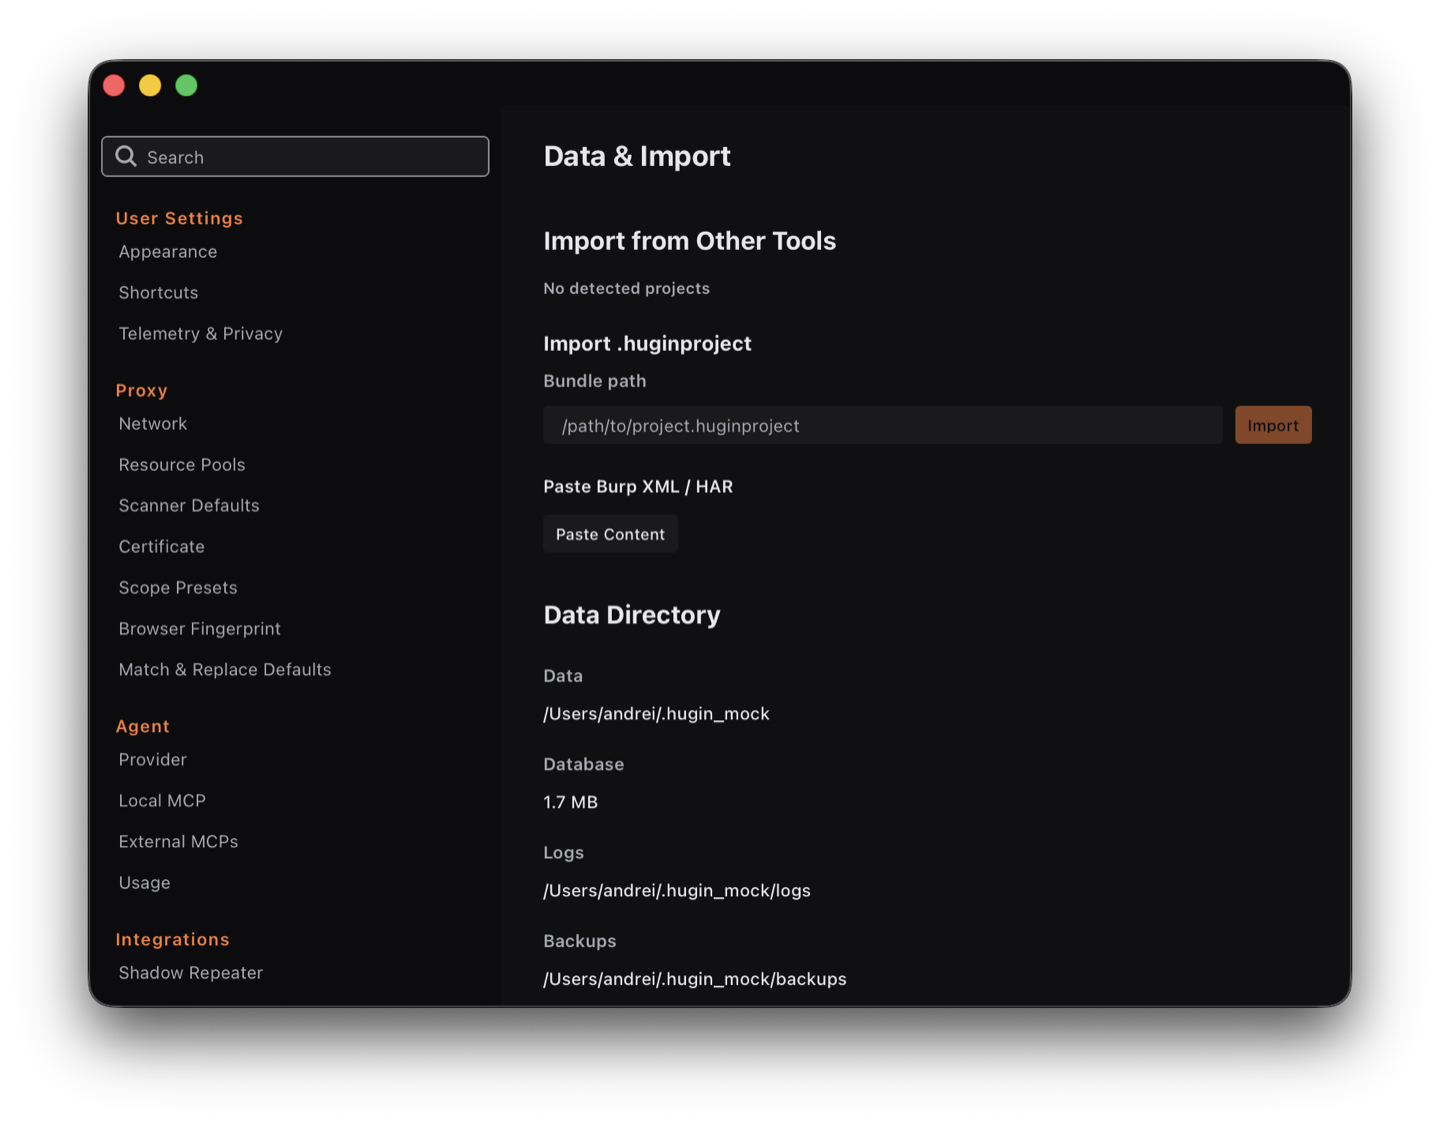Click the search magnifier icon

click(126, 156)
